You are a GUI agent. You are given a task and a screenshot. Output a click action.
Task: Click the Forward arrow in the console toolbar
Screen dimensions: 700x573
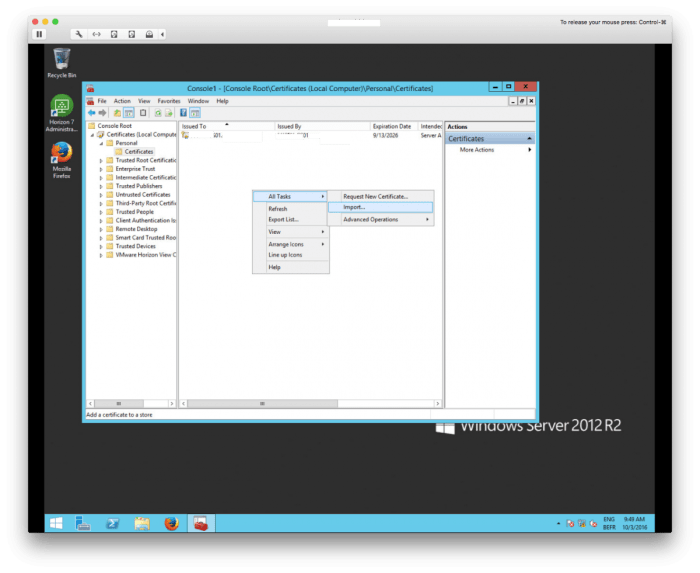click(102, 113)
